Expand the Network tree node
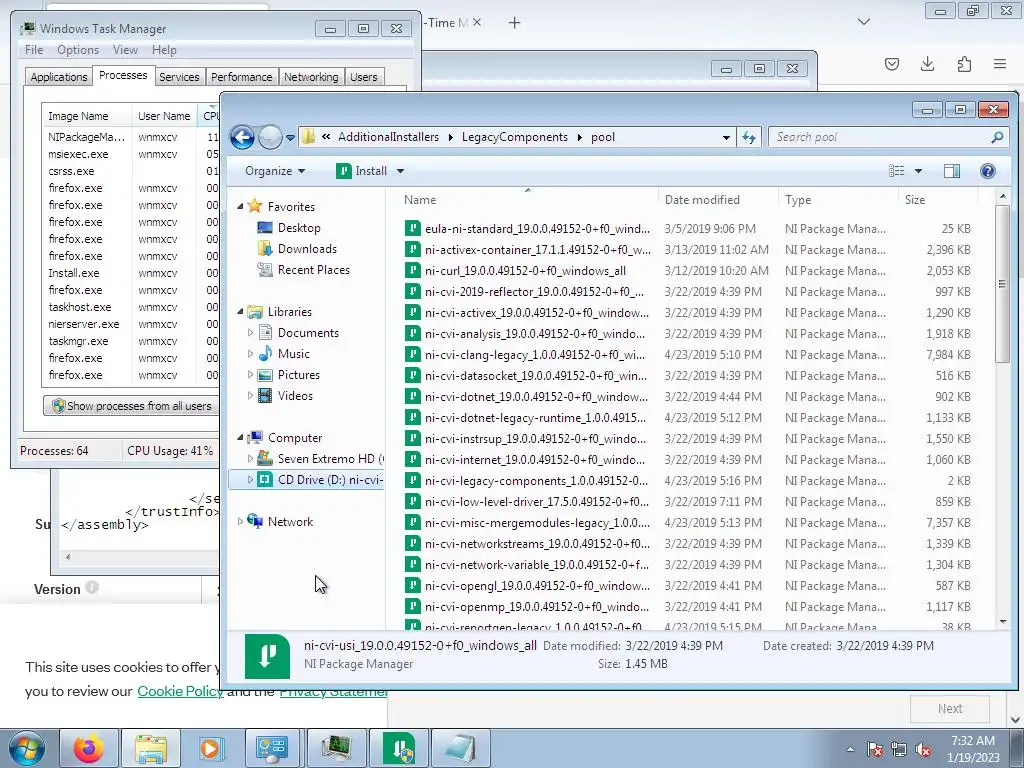Image resolution: width=1024 pixels, height=768 pixels. [x=240, y=521]
